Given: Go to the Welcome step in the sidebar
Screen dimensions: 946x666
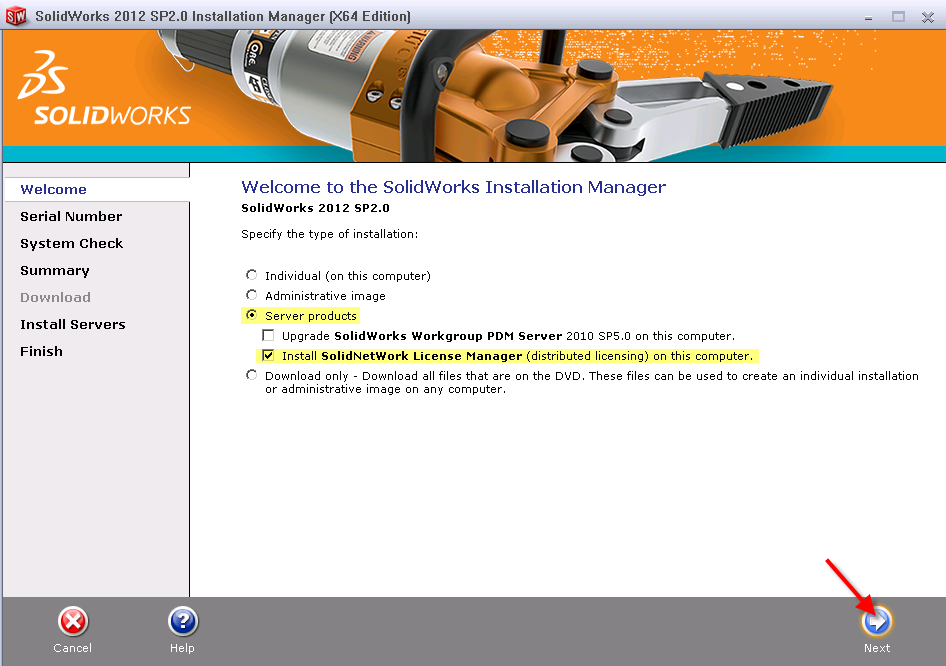Looking at the screenshot, I should (53, 189).
